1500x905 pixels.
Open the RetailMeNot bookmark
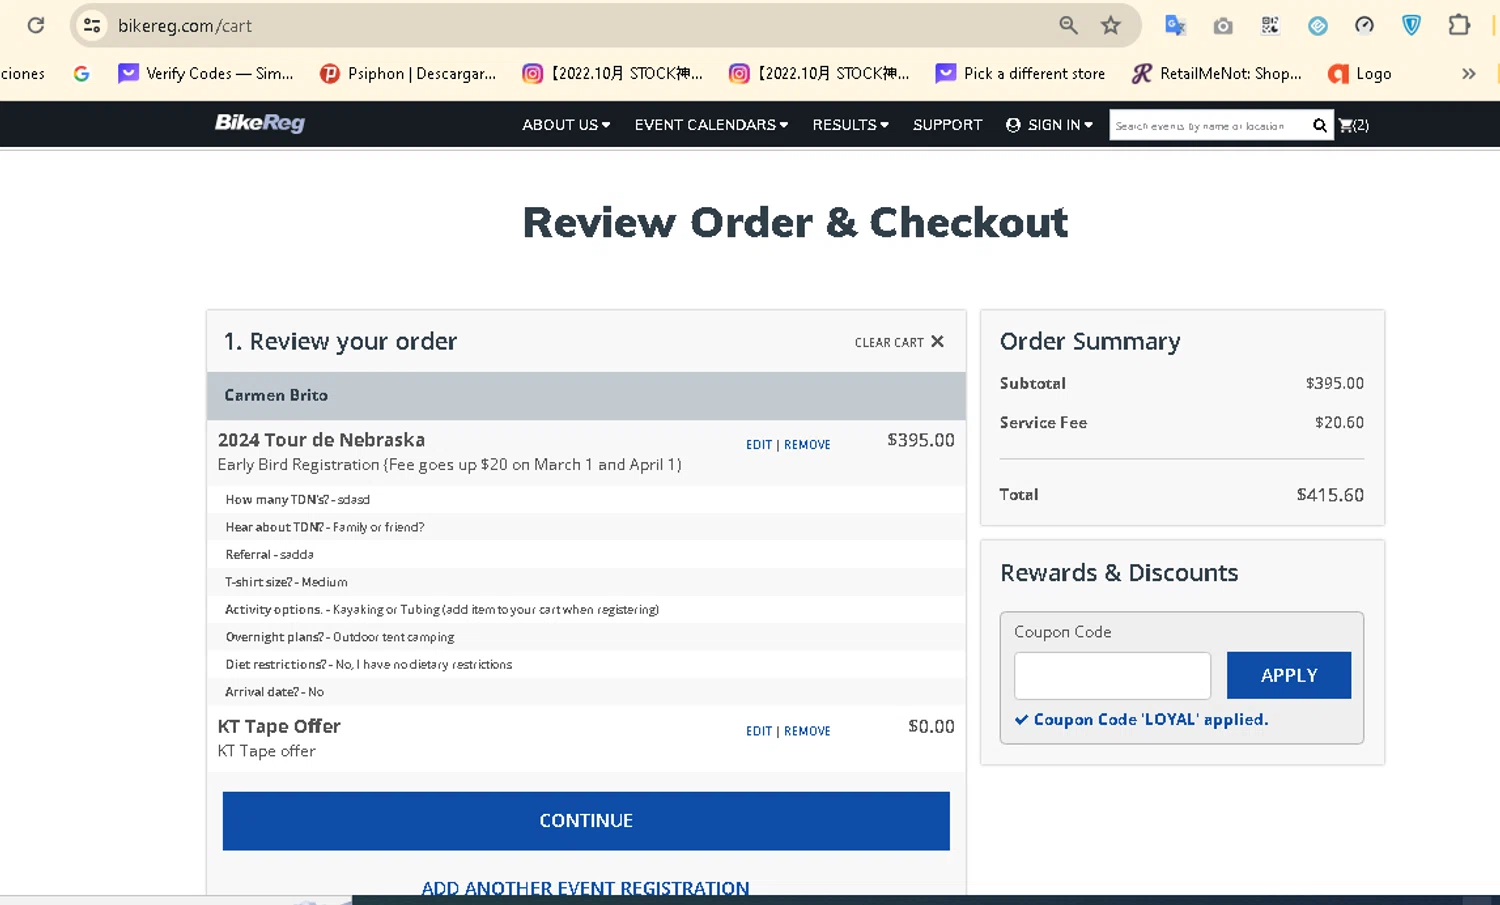click(1216, 73)
